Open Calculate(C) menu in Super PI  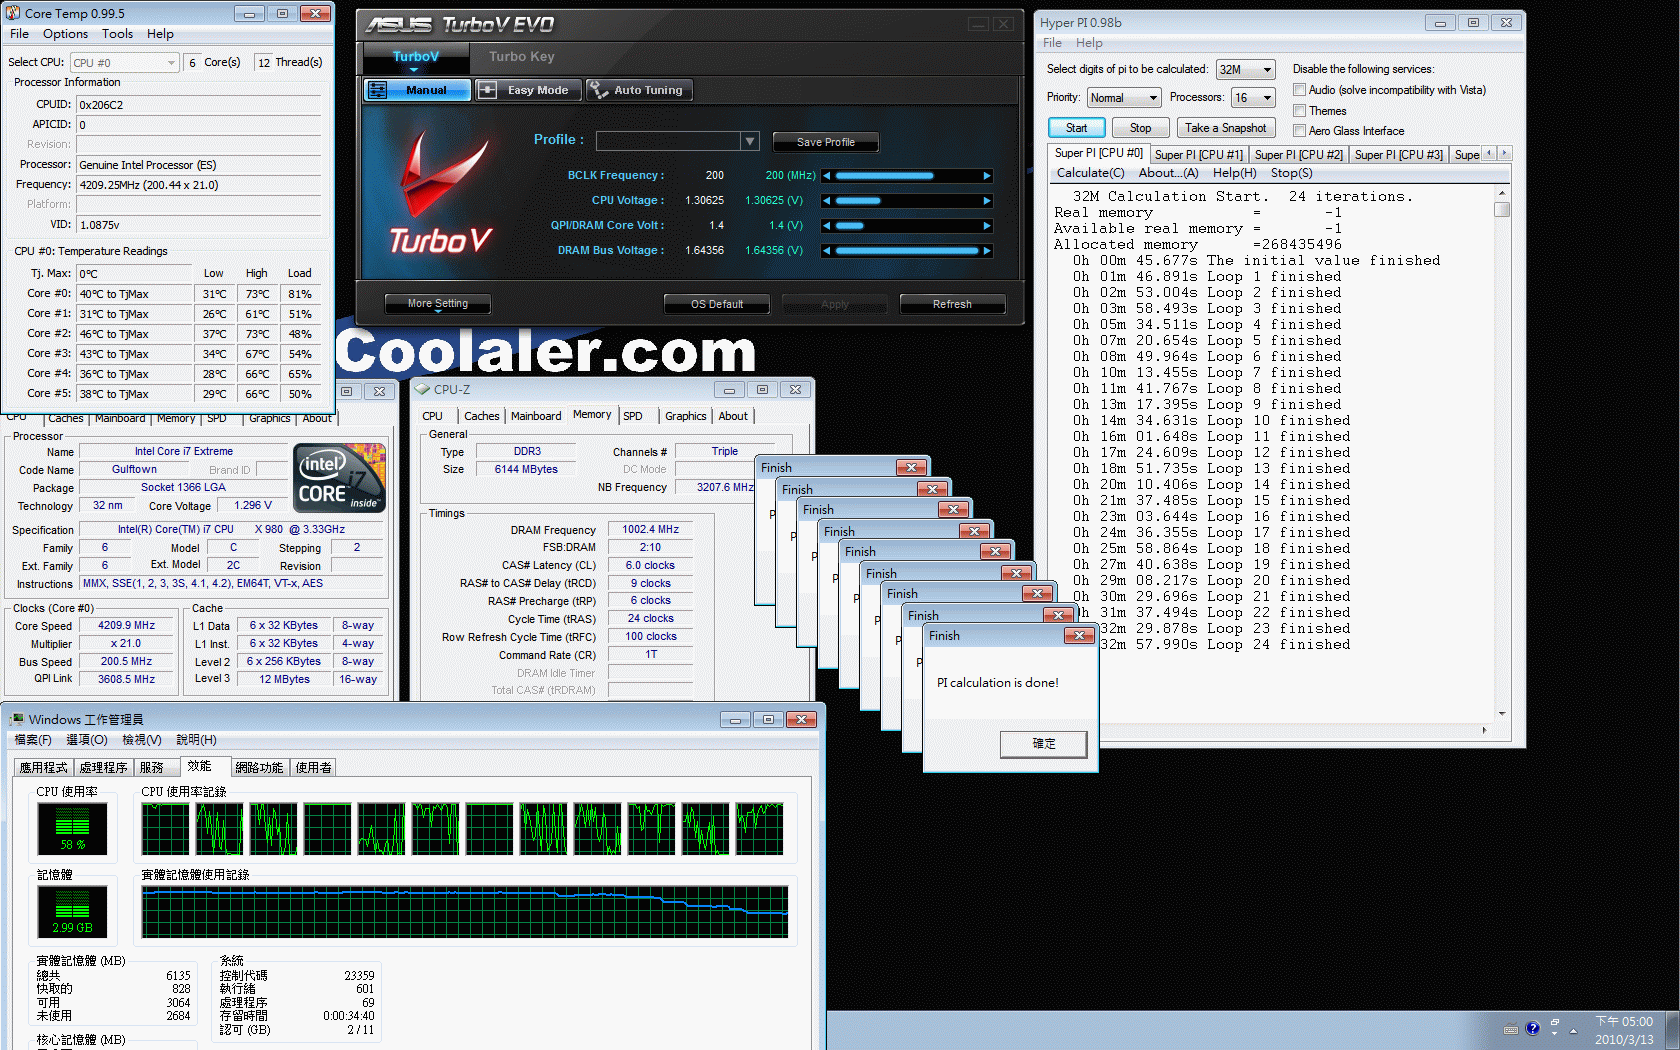coord(1090,173)
